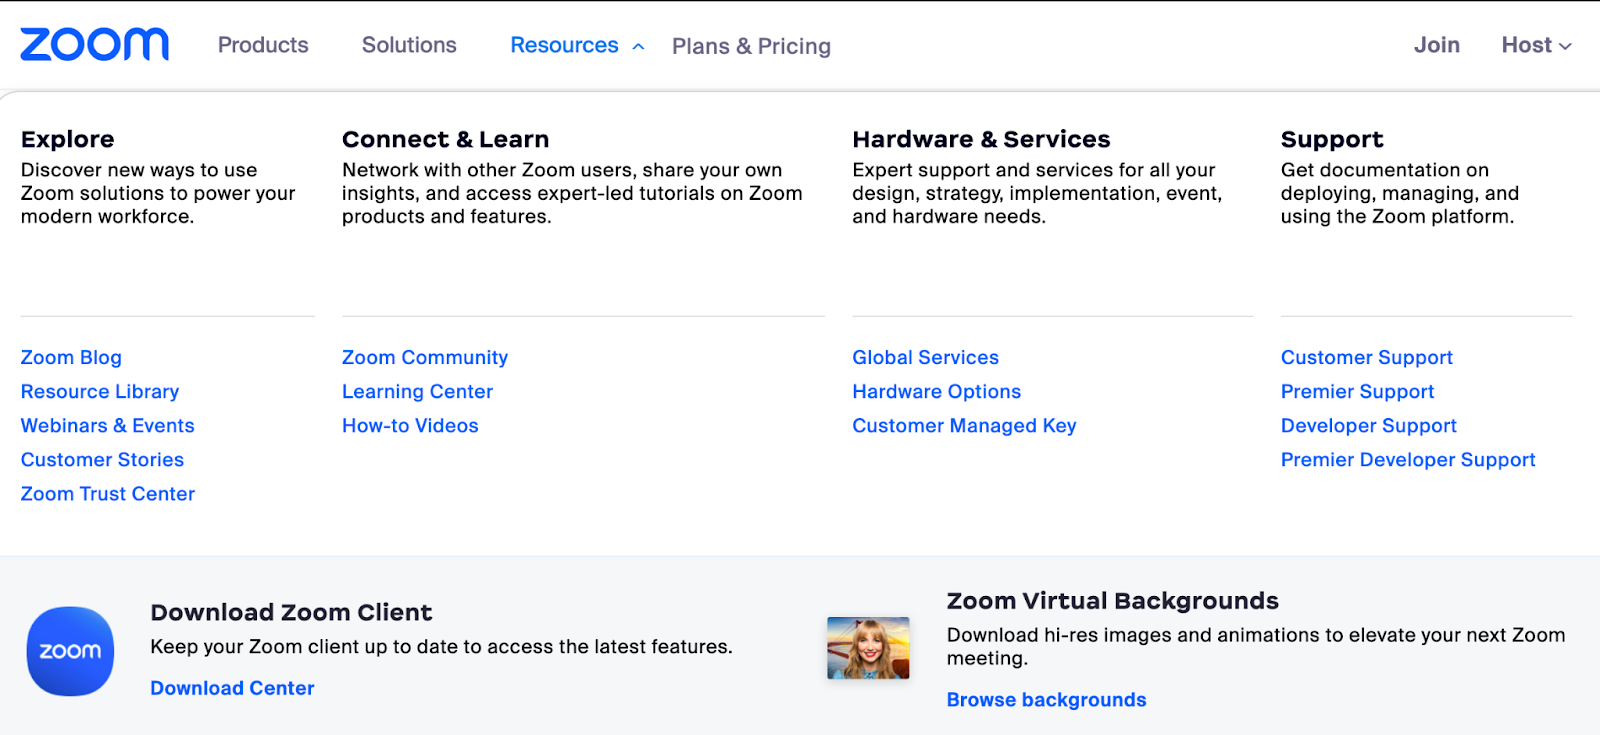Collapse the Resources menu chevron
Image resolution: width=1600 pixels, height=735 pixels.
click(638, 46)
